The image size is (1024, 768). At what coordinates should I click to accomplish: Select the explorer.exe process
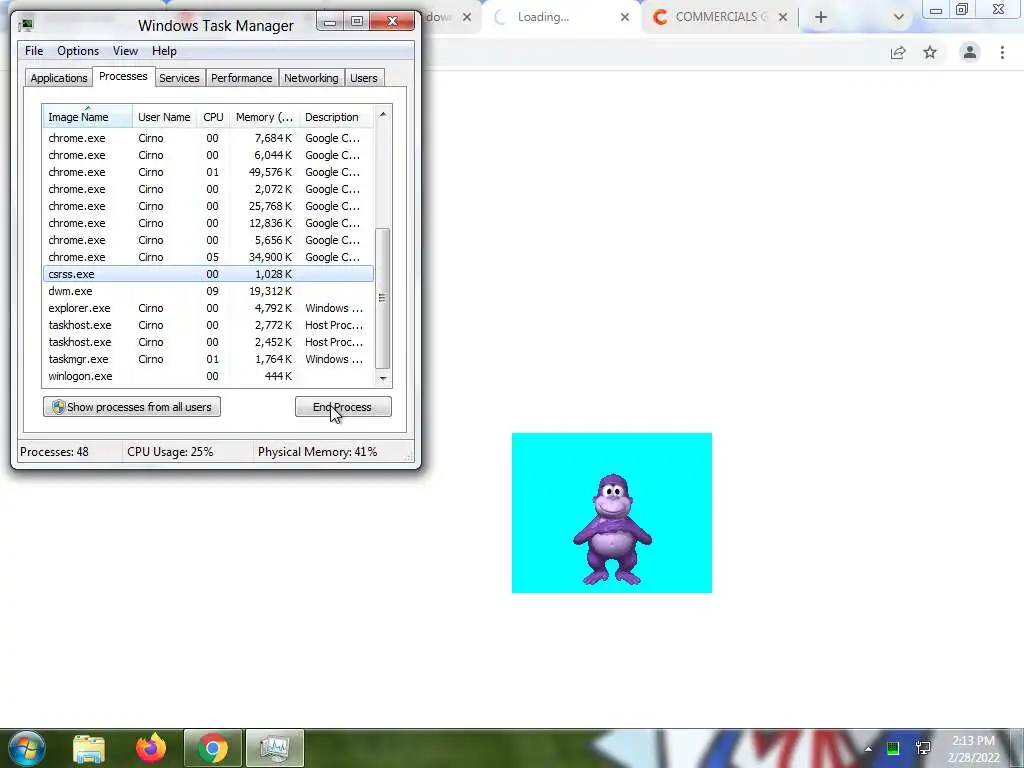tap(208, 308)
